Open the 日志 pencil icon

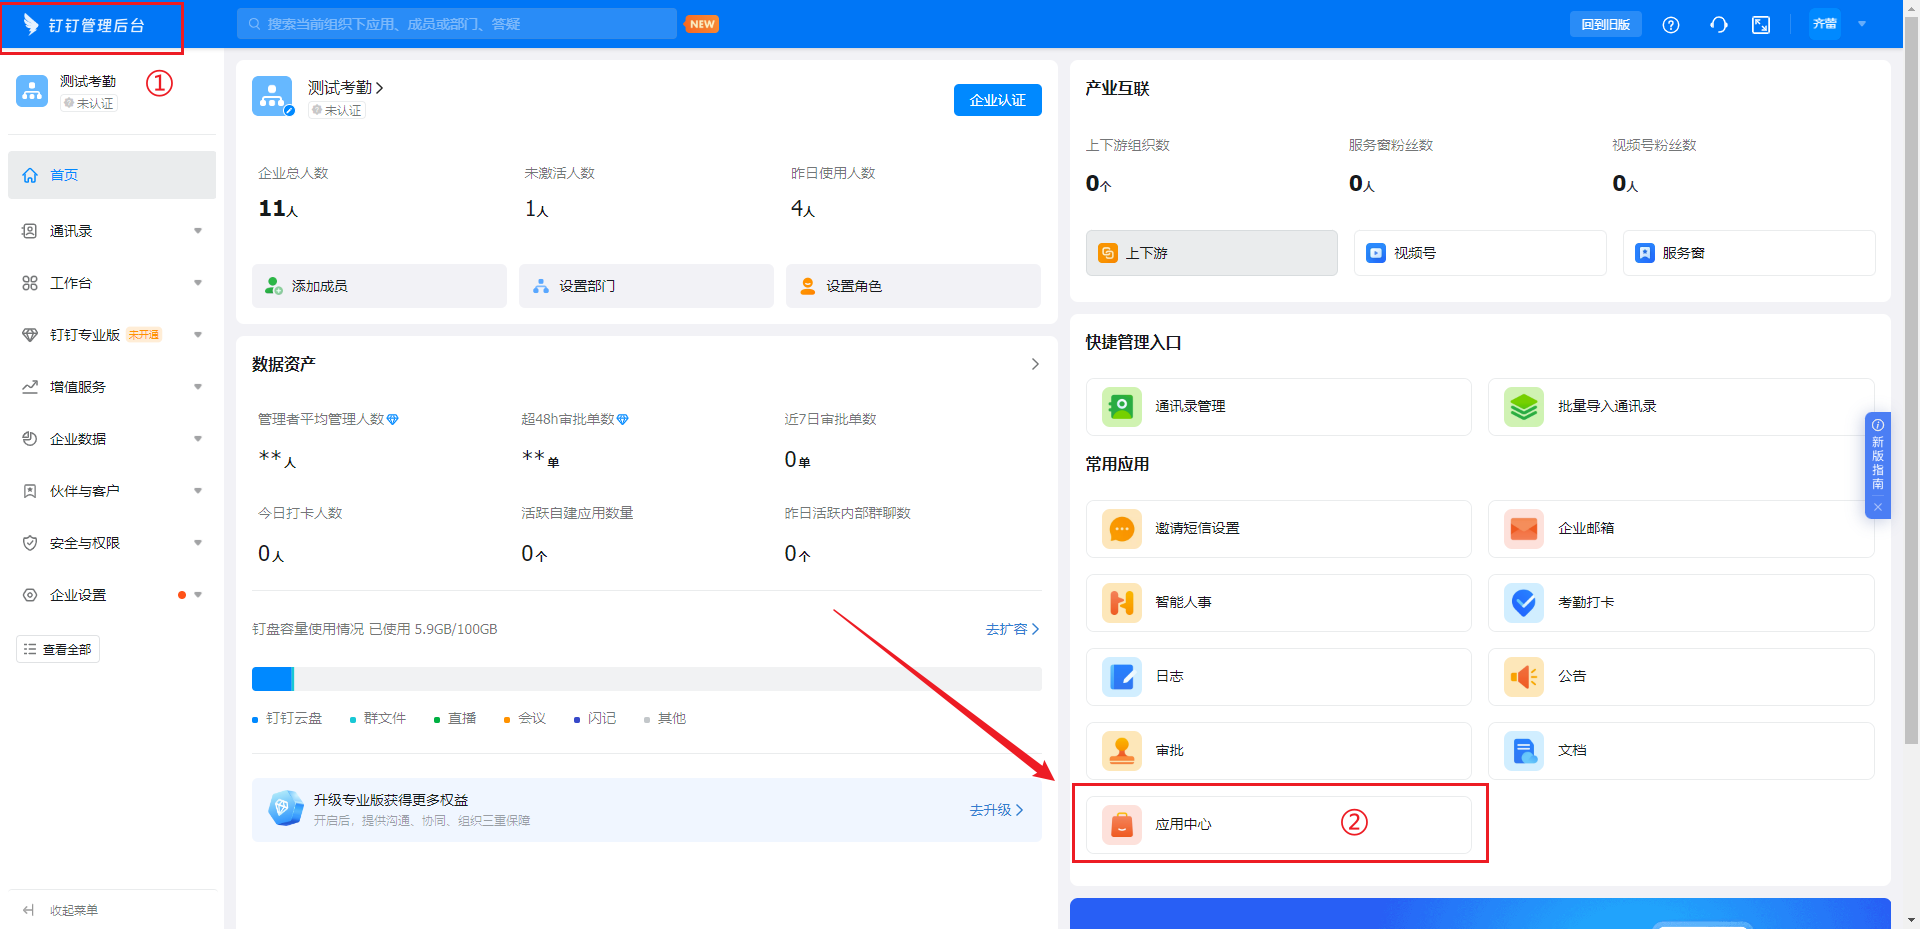1122,677
